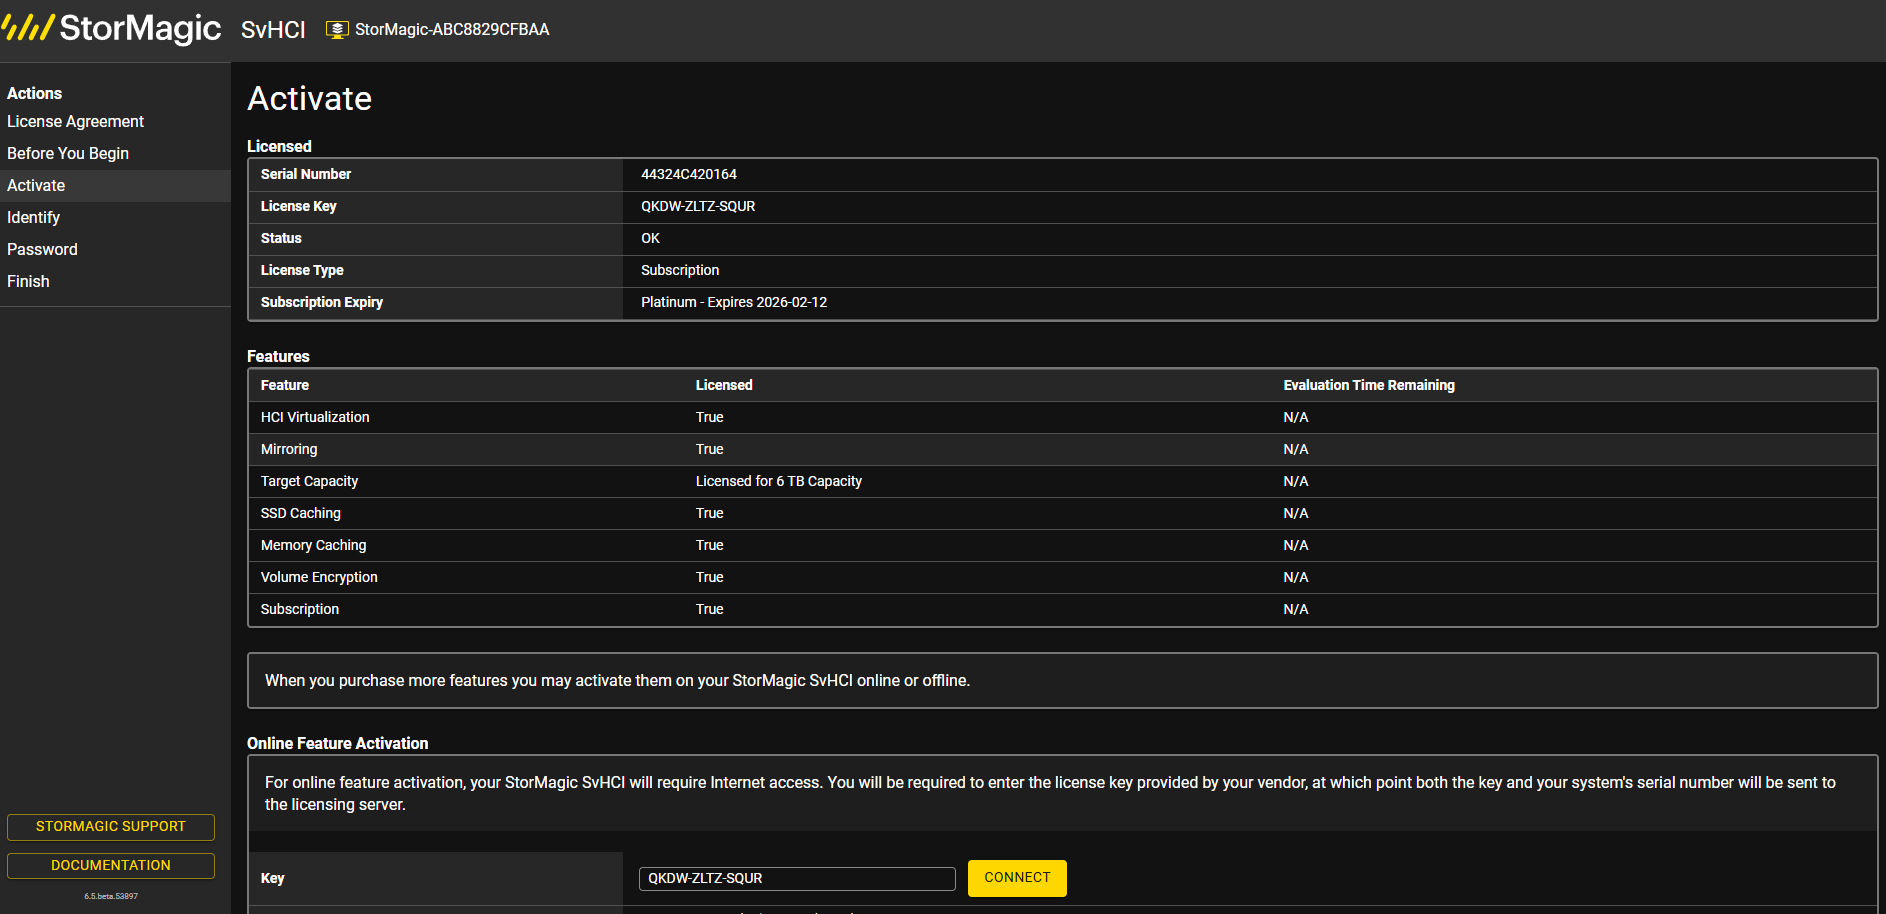
Task: Open the Identify step
Action: click(33, 217)
